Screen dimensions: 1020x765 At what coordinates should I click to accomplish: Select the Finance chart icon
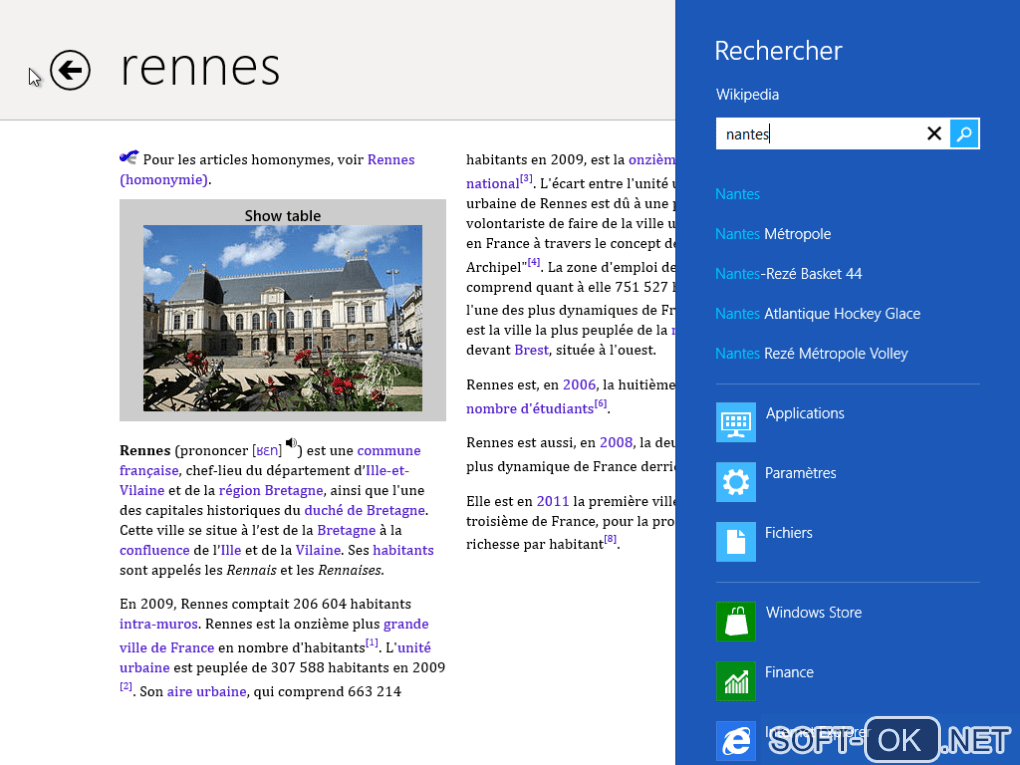pyautogui.click(x=736, y=681)
